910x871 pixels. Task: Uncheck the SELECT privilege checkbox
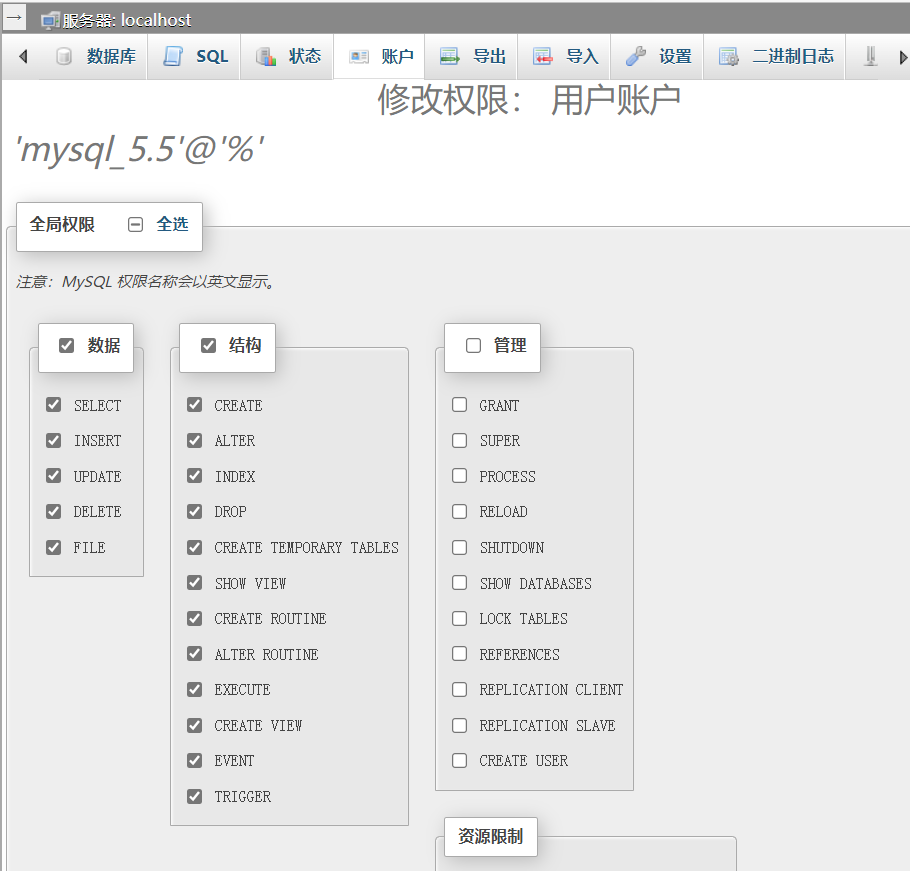tap(54, 405)
